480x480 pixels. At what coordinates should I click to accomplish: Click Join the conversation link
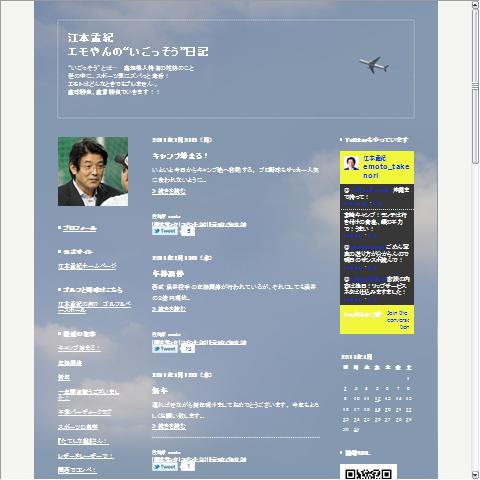pyautogui.click(x=398, y=320)
